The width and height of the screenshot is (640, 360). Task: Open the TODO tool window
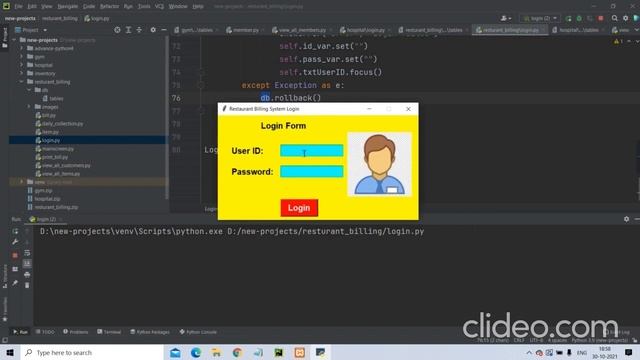45,332
